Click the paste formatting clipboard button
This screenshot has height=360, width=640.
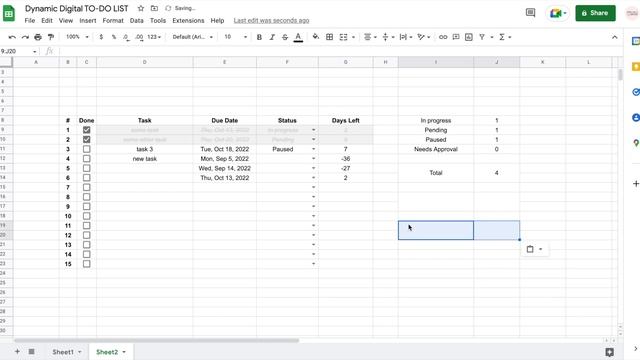[530, 249]
